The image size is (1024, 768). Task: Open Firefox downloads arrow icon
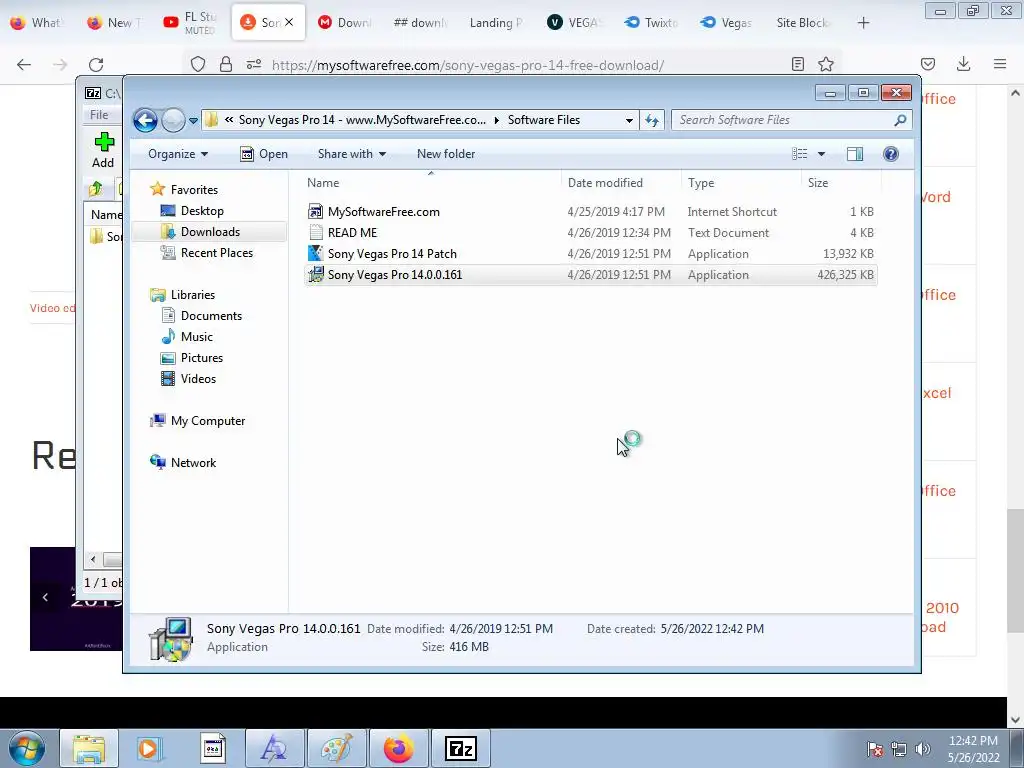[963, 64]
